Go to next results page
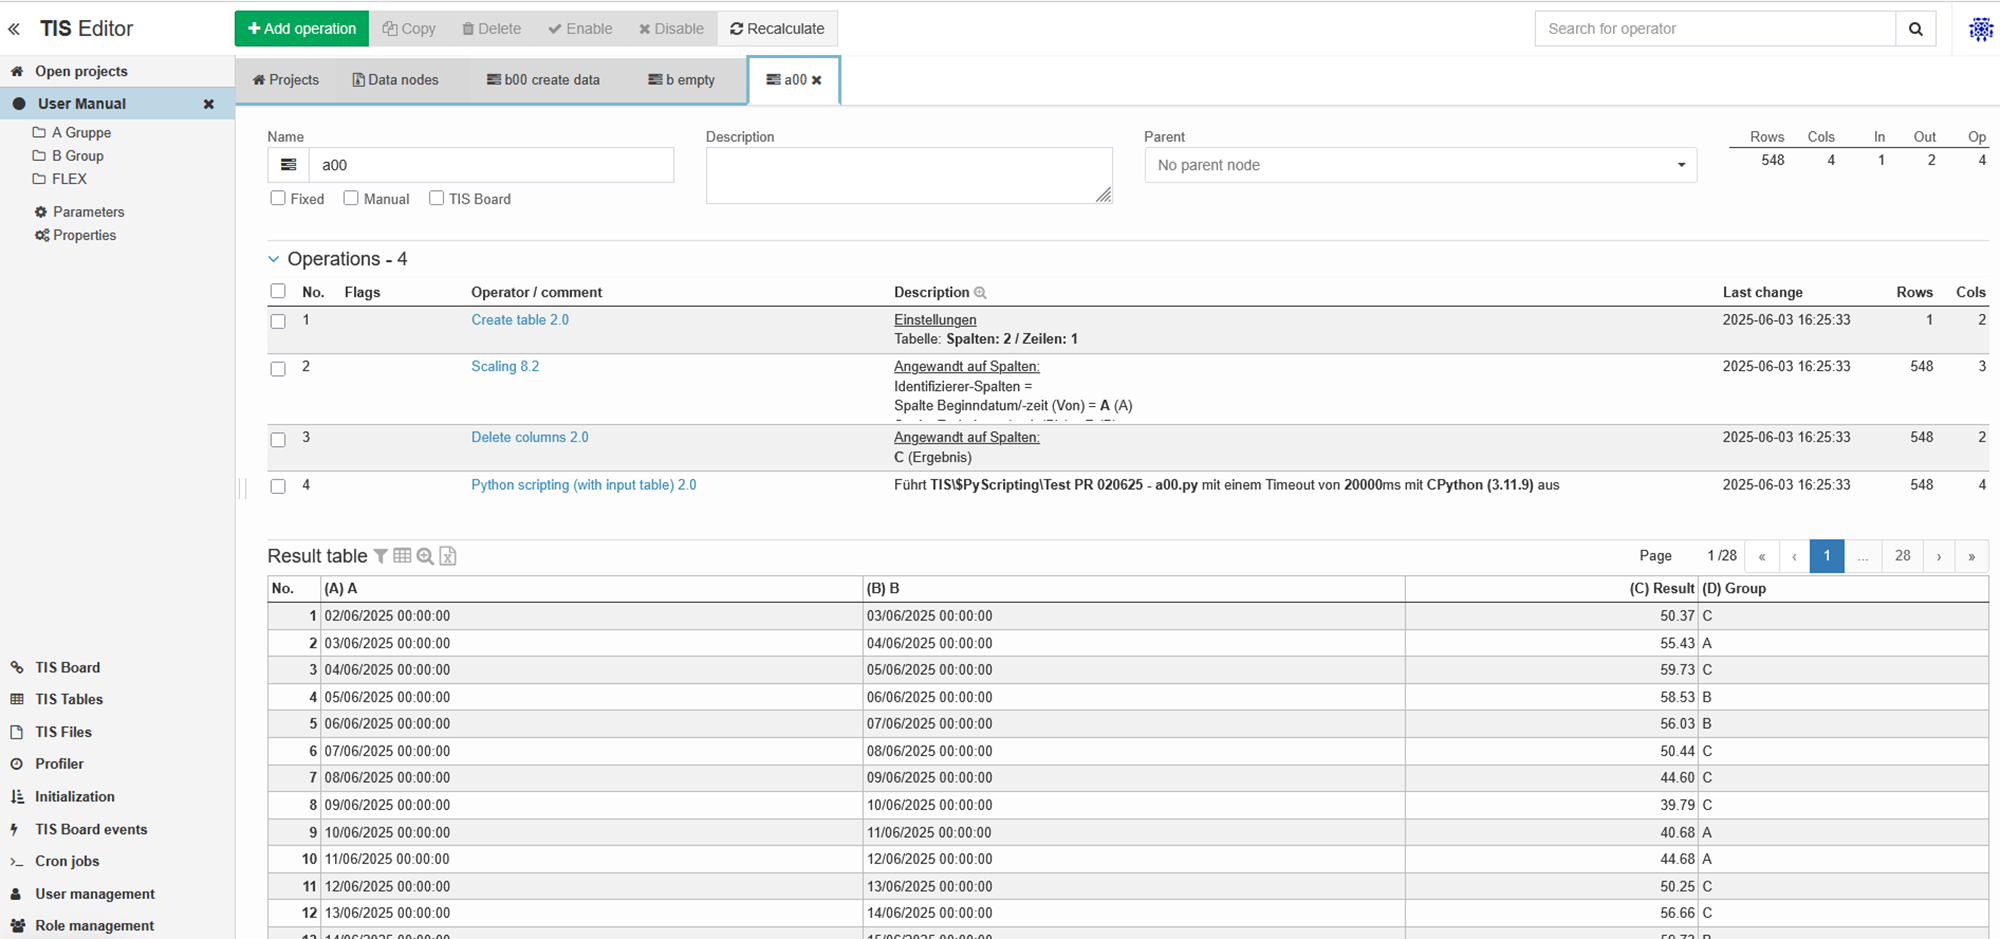Viewport: 2000px width, 939px height. click(1939, 556)
